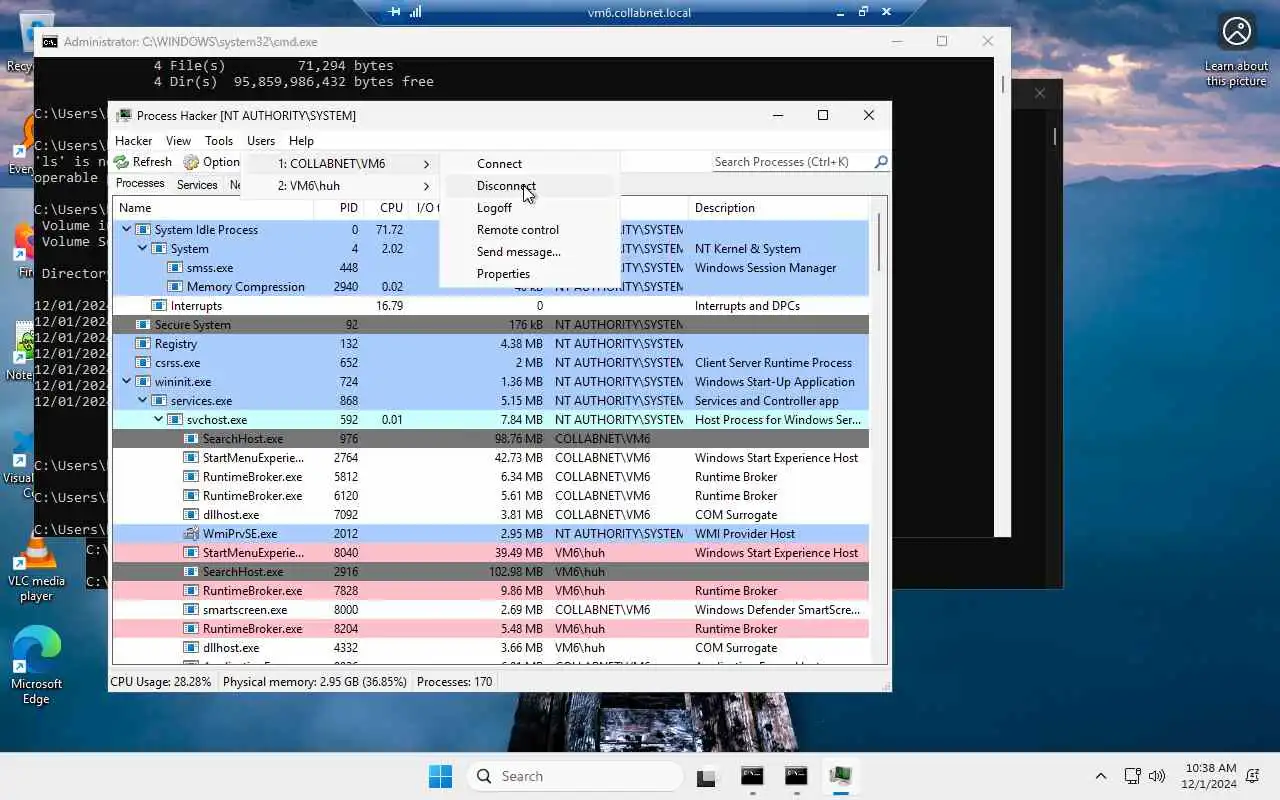Open the Help menu
This screenshot has height=800, width=1280.
click(x=301, y=141)
